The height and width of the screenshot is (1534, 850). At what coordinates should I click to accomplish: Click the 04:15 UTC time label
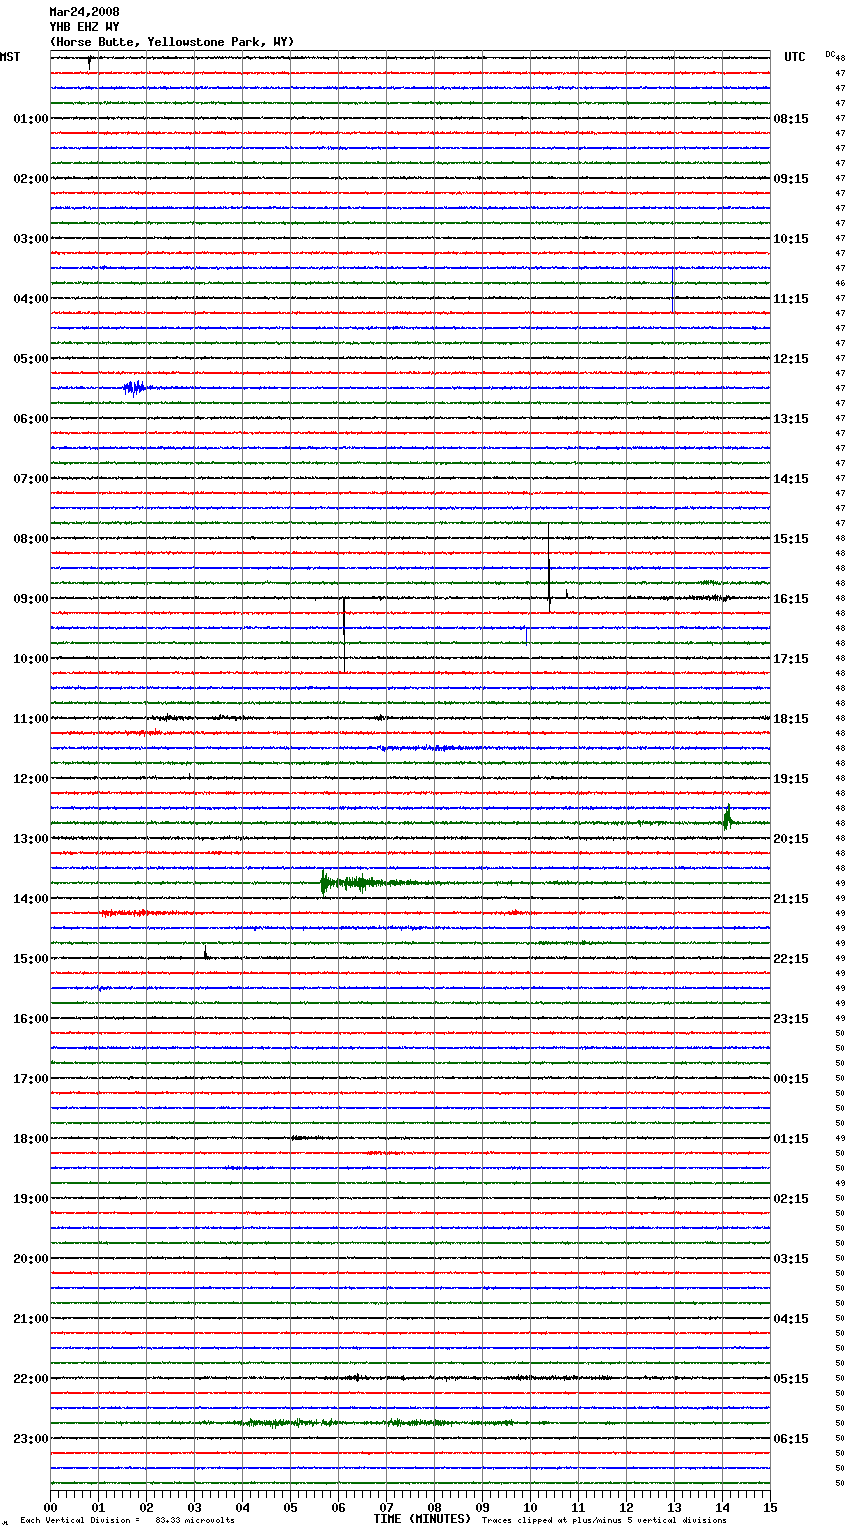click(791, 1319)
